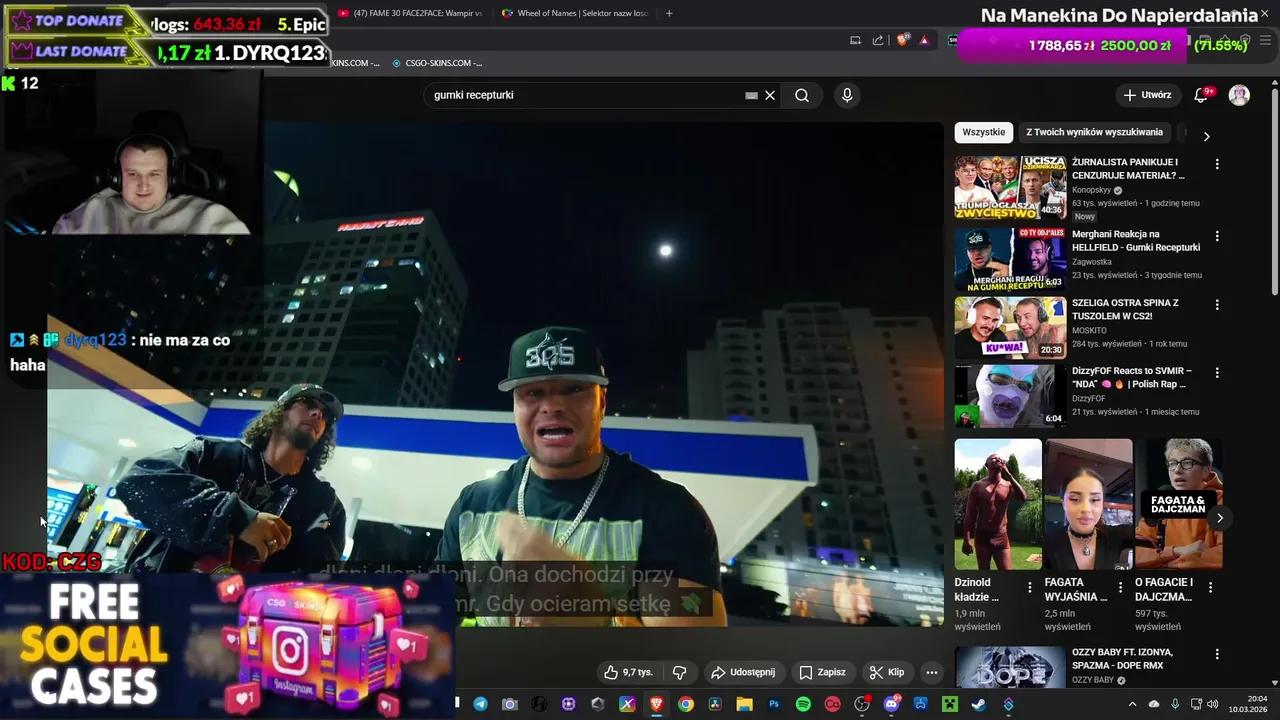Open Minecraft launcher from the taskbar

coord(949,704)
